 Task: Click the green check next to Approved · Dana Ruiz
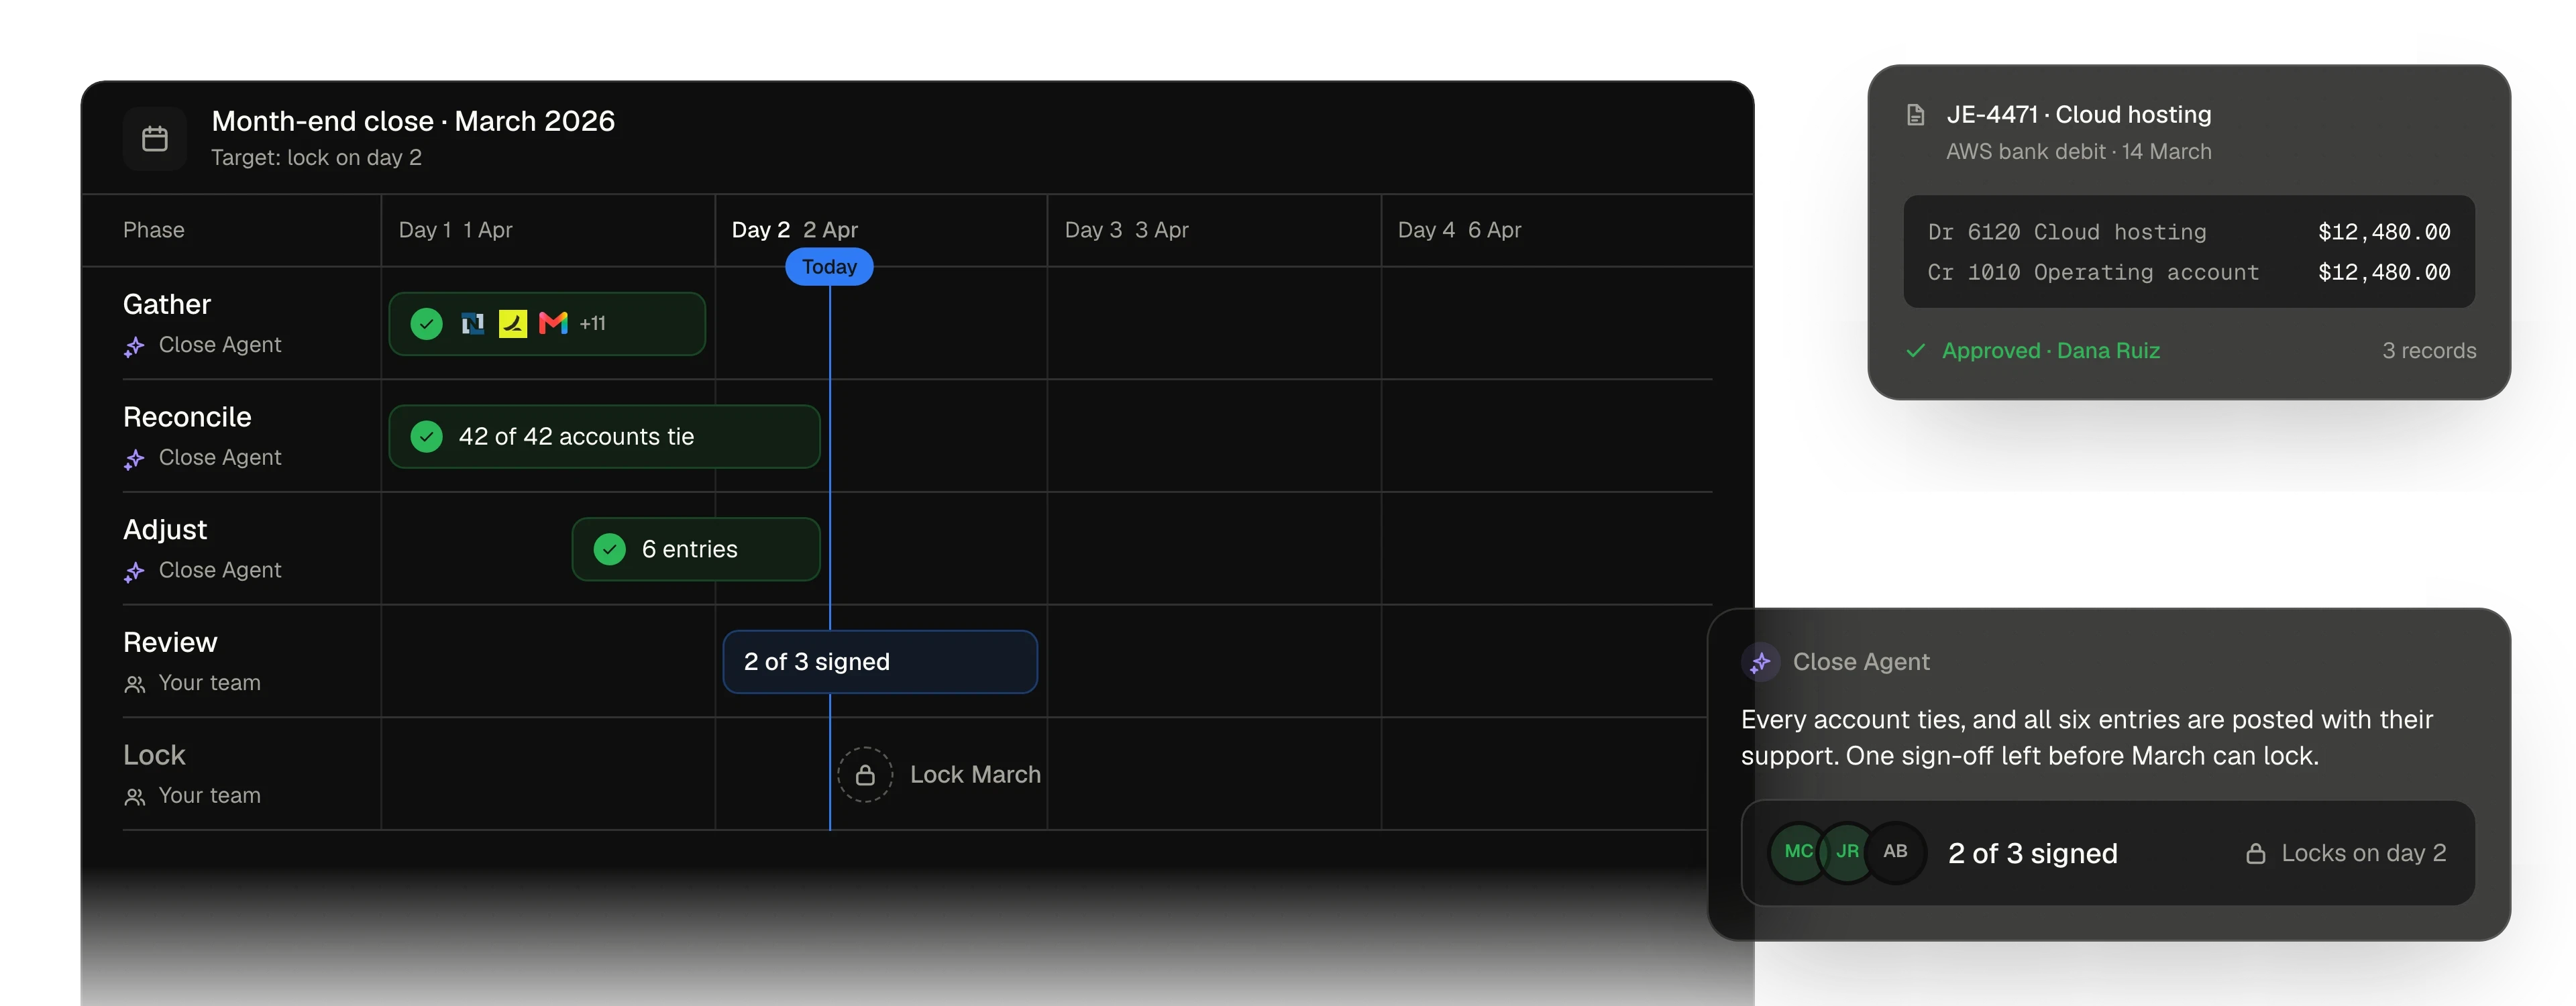point(1916,351)
